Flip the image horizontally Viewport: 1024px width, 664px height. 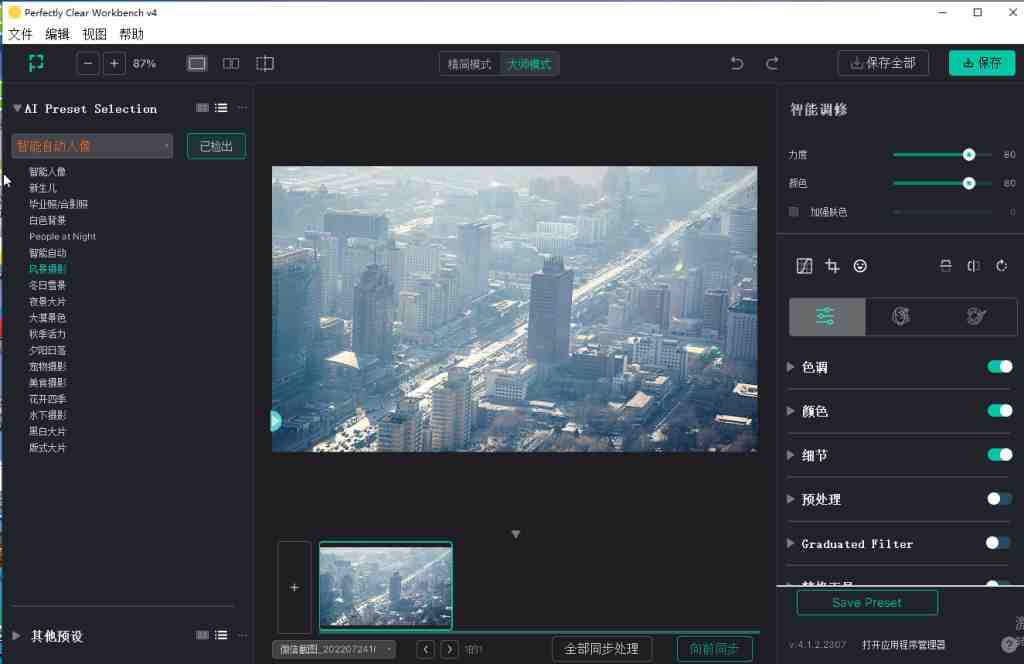pyautogui.click(x=973, y=266)
